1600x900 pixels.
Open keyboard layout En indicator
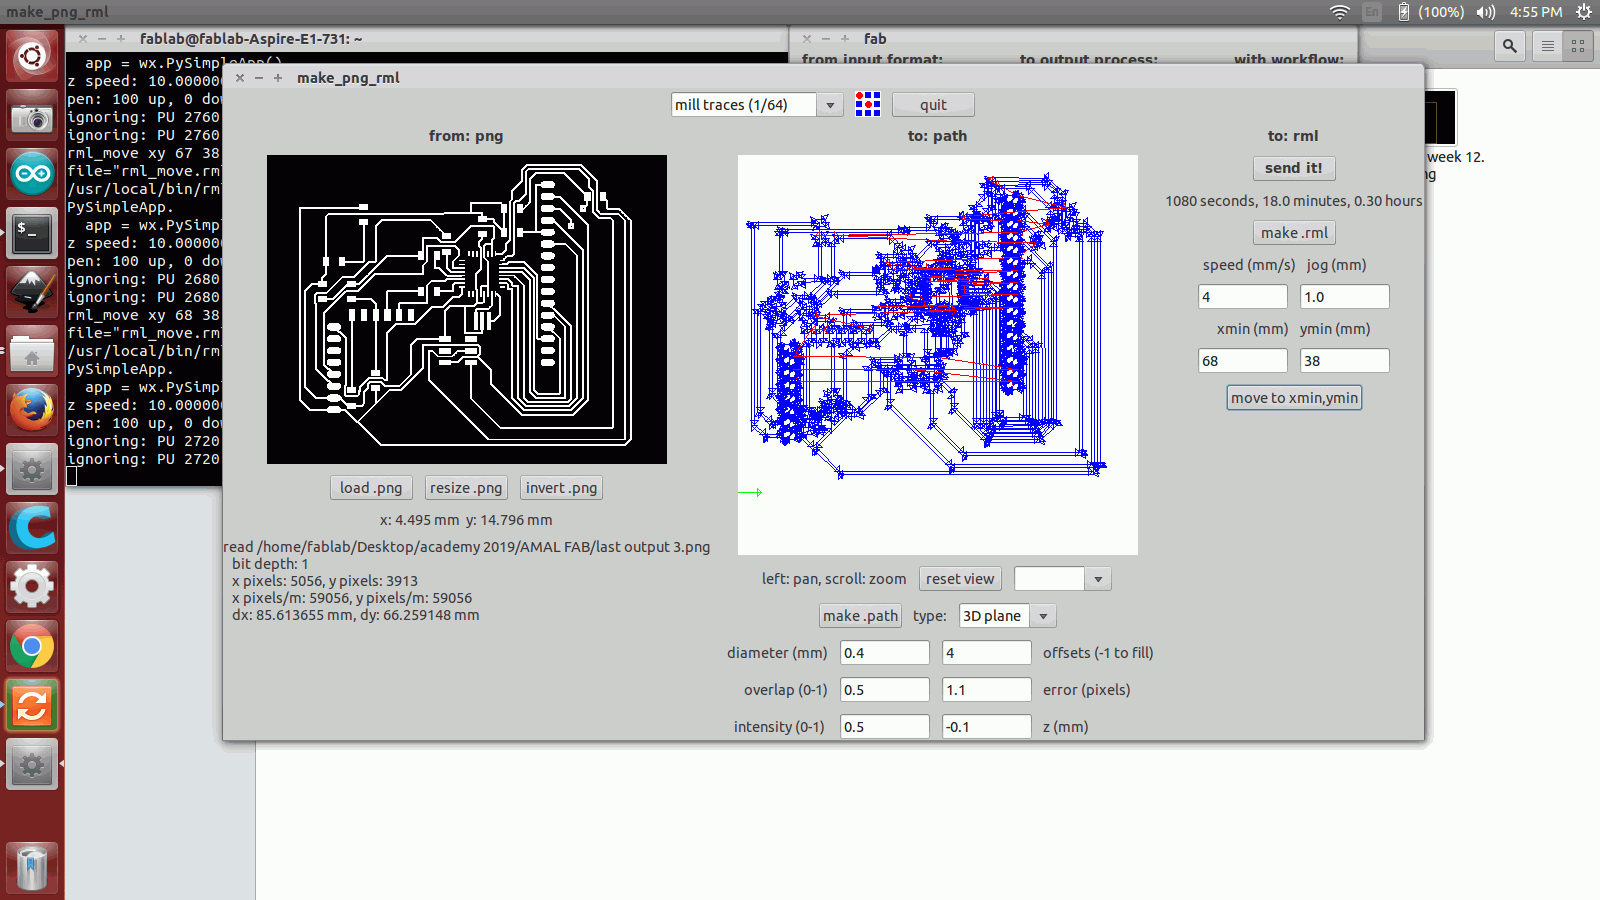pyautogui.click(x=1372, y=12)
